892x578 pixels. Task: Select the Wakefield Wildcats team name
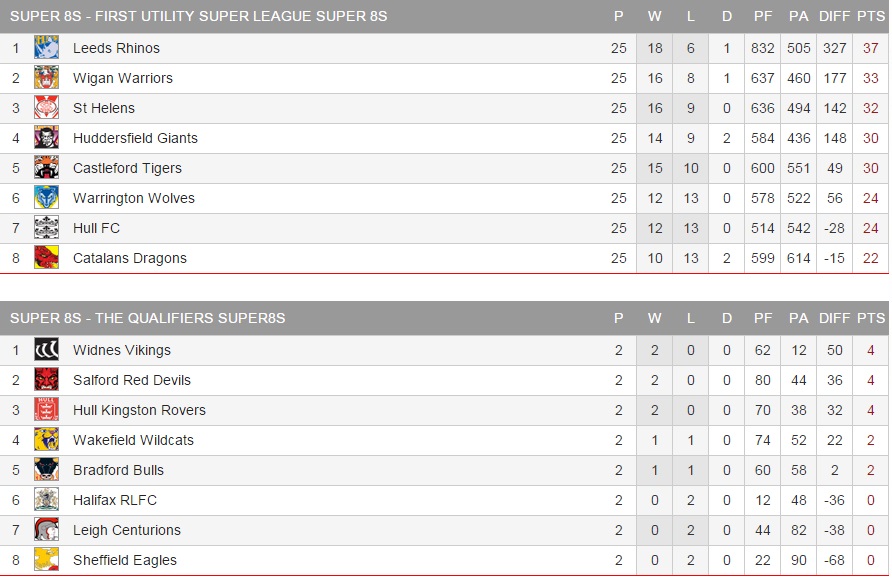pos(133,440)
